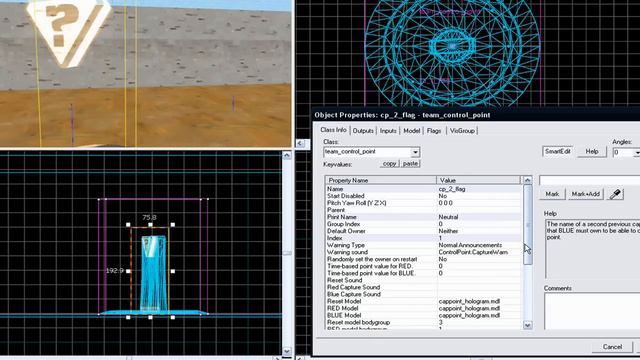Open the Inputs tab

tap(388, 131)
